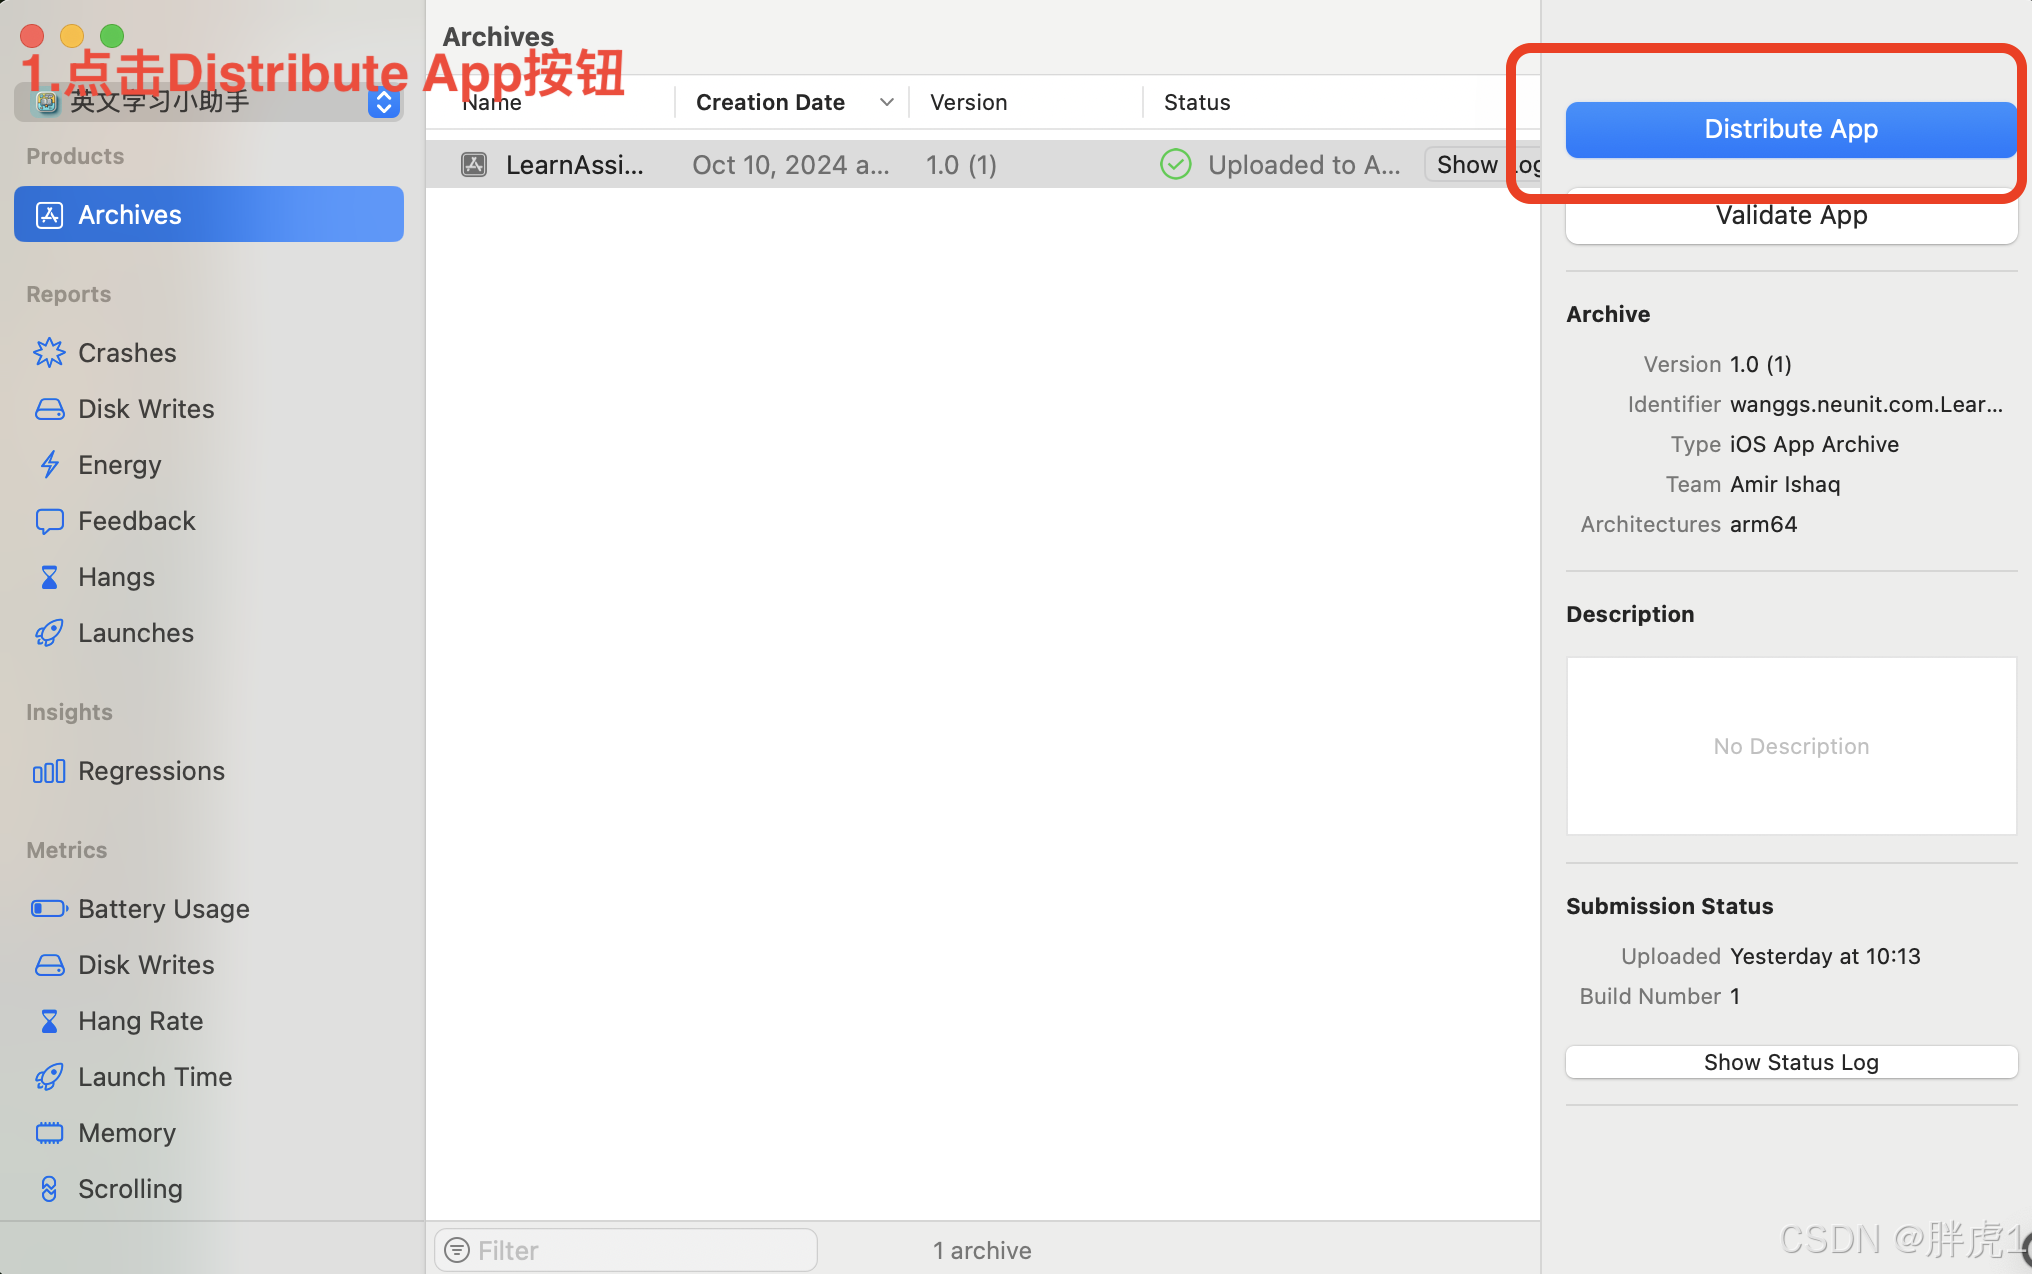Screen dimensions: 2032x1274
Task: Click the Launch Time rocket icon
Action: [49, 1077]
